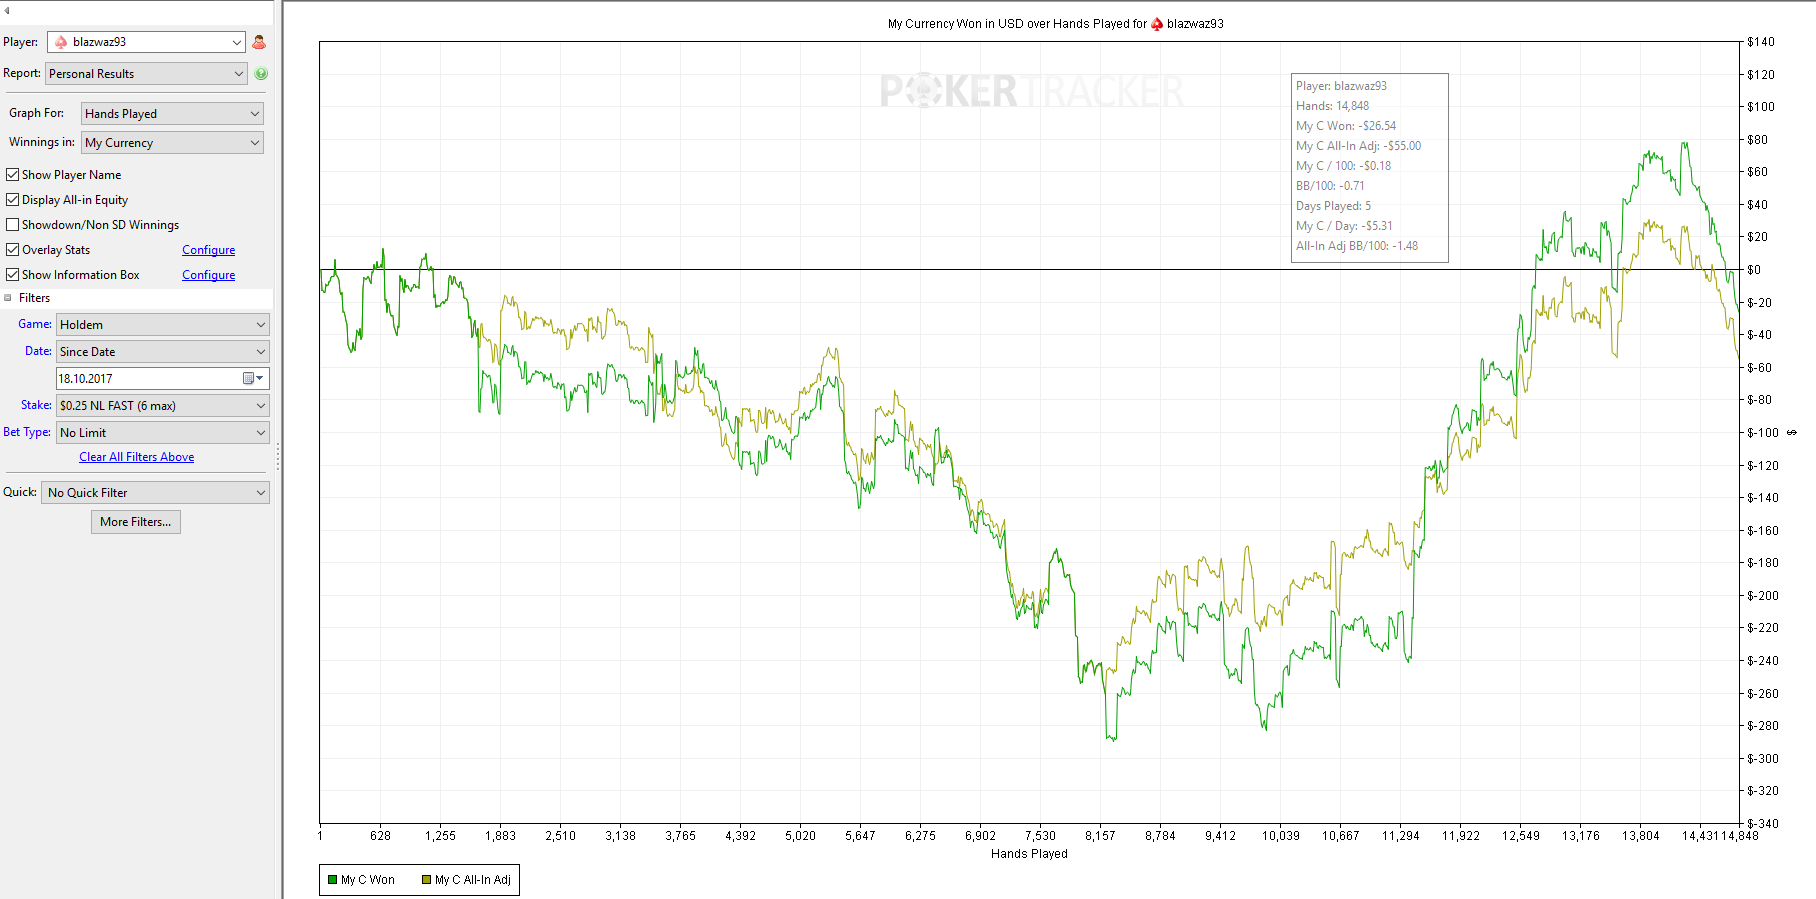
Task: Click the sidebar splitter handle dots
Action: pyautogui.click(x=278, y=457)
